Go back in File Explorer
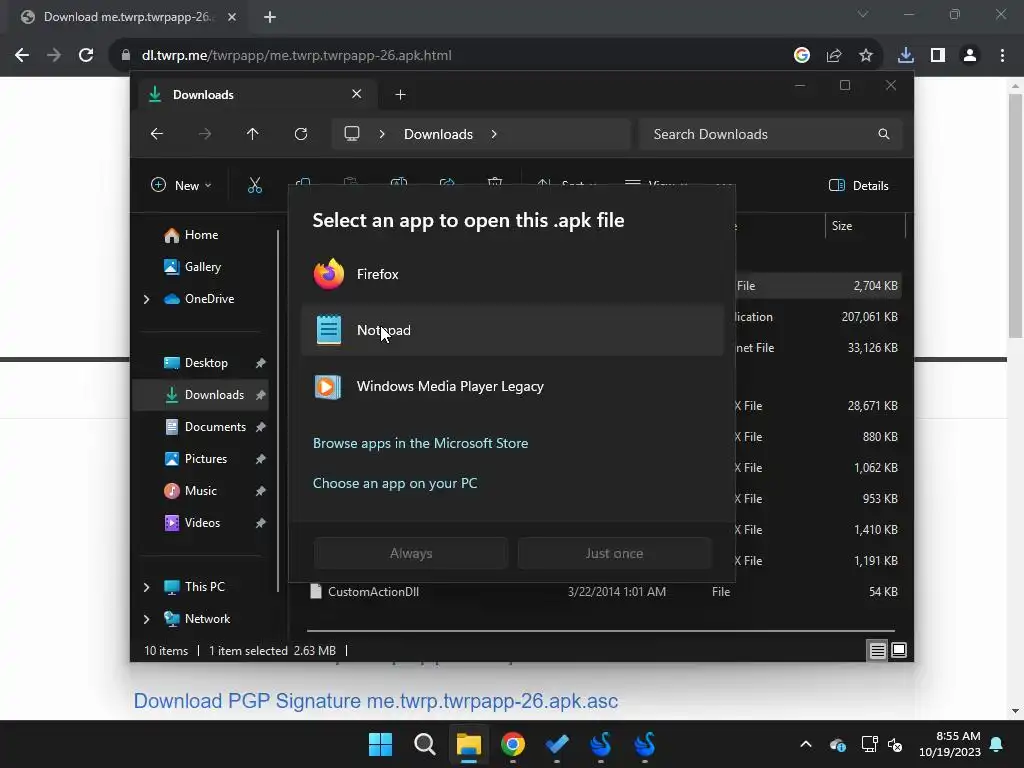Screen dimensions: 1024x768 (157, 134)
